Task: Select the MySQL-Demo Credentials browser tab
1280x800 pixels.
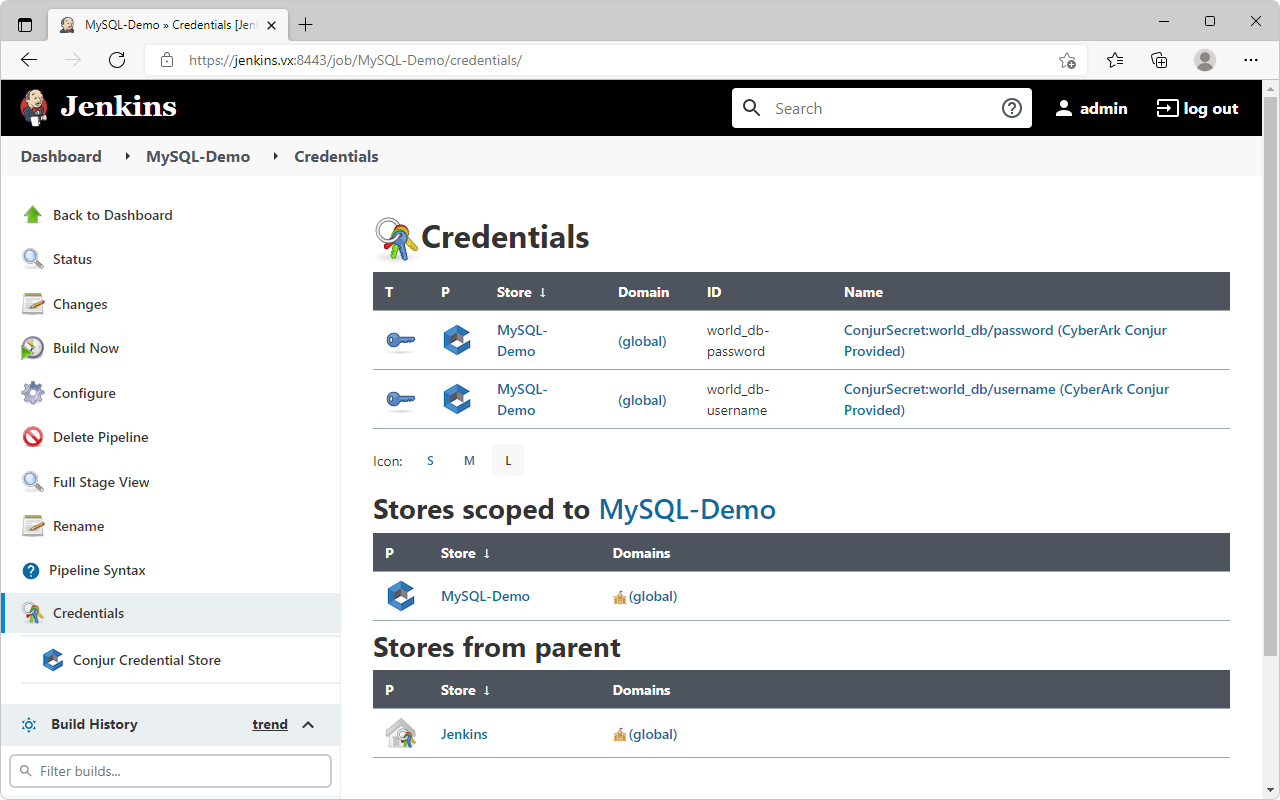Action: point(166,24)
